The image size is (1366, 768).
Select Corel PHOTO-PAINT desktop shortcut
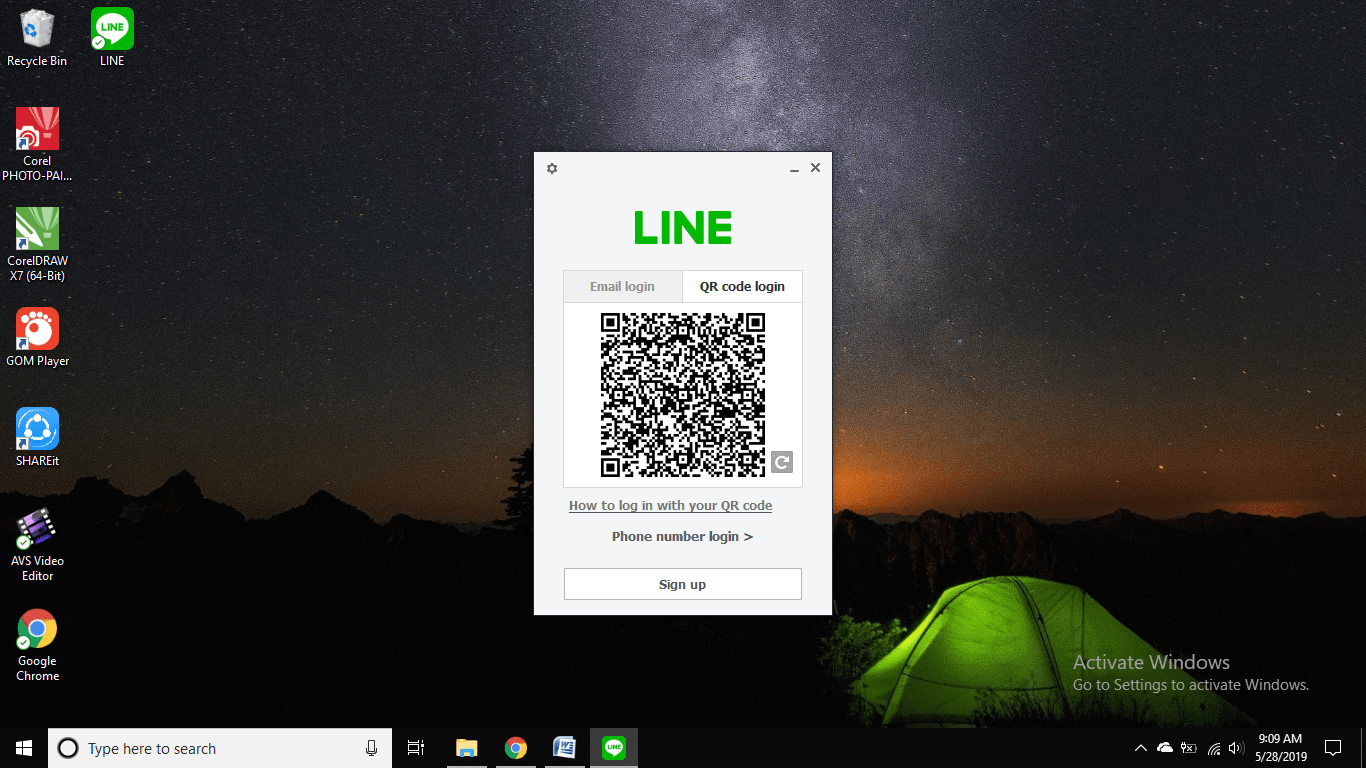click(x=37, y=145)
